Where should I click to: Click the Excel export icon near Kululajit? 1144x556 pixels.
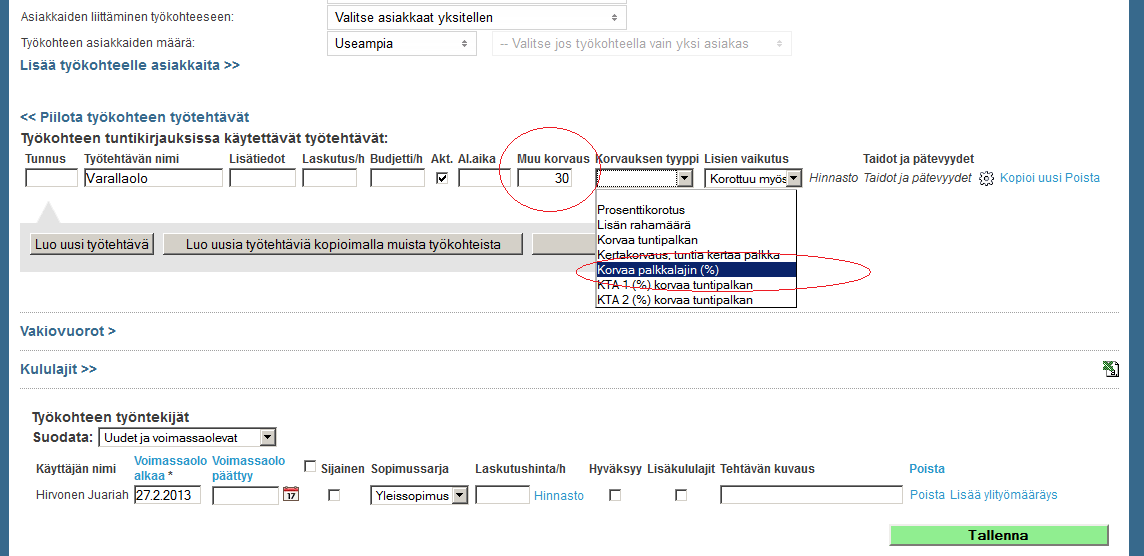1110,369
